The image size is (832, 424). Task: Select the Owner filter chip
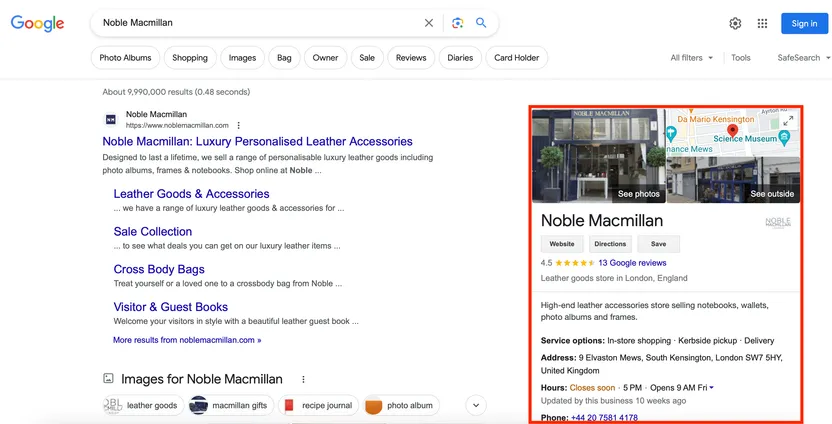point(325,58)
